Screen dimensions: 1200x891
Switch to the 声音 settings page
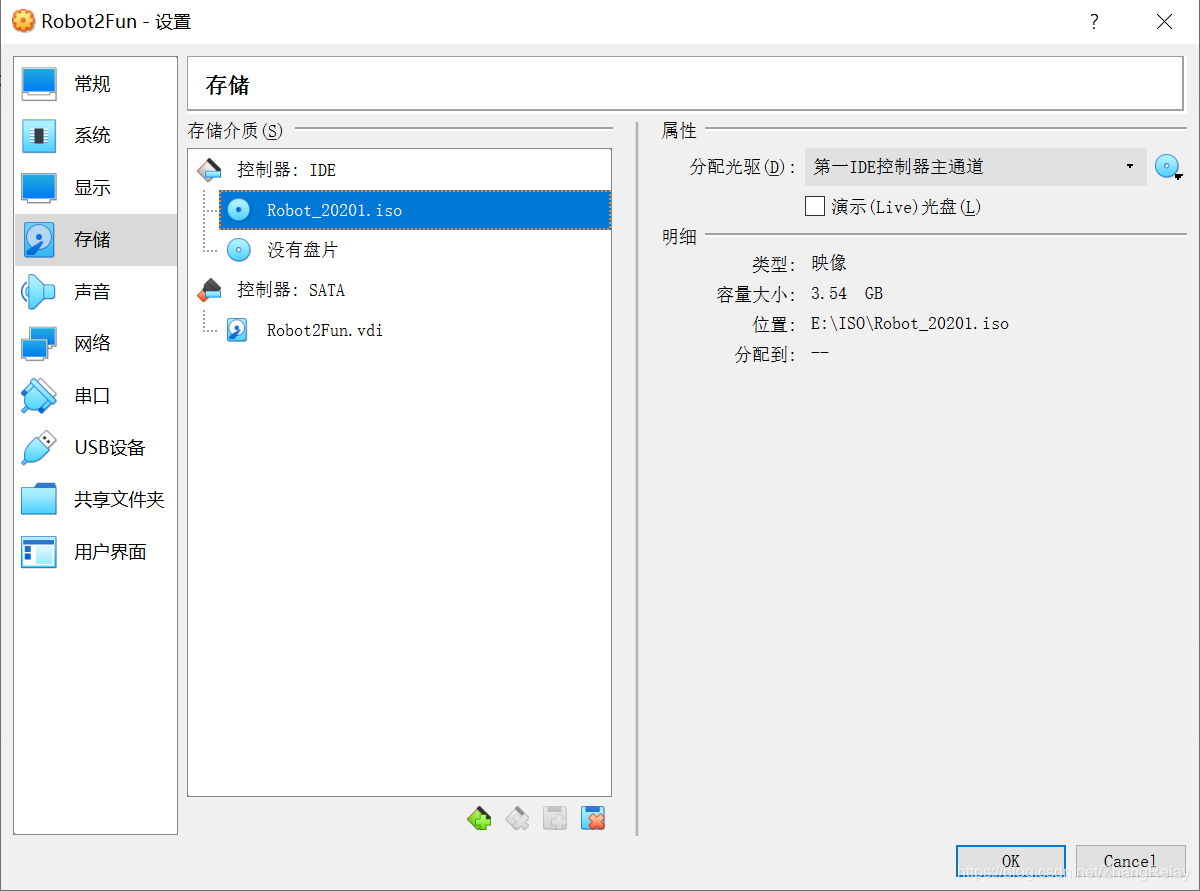[96, 291]
